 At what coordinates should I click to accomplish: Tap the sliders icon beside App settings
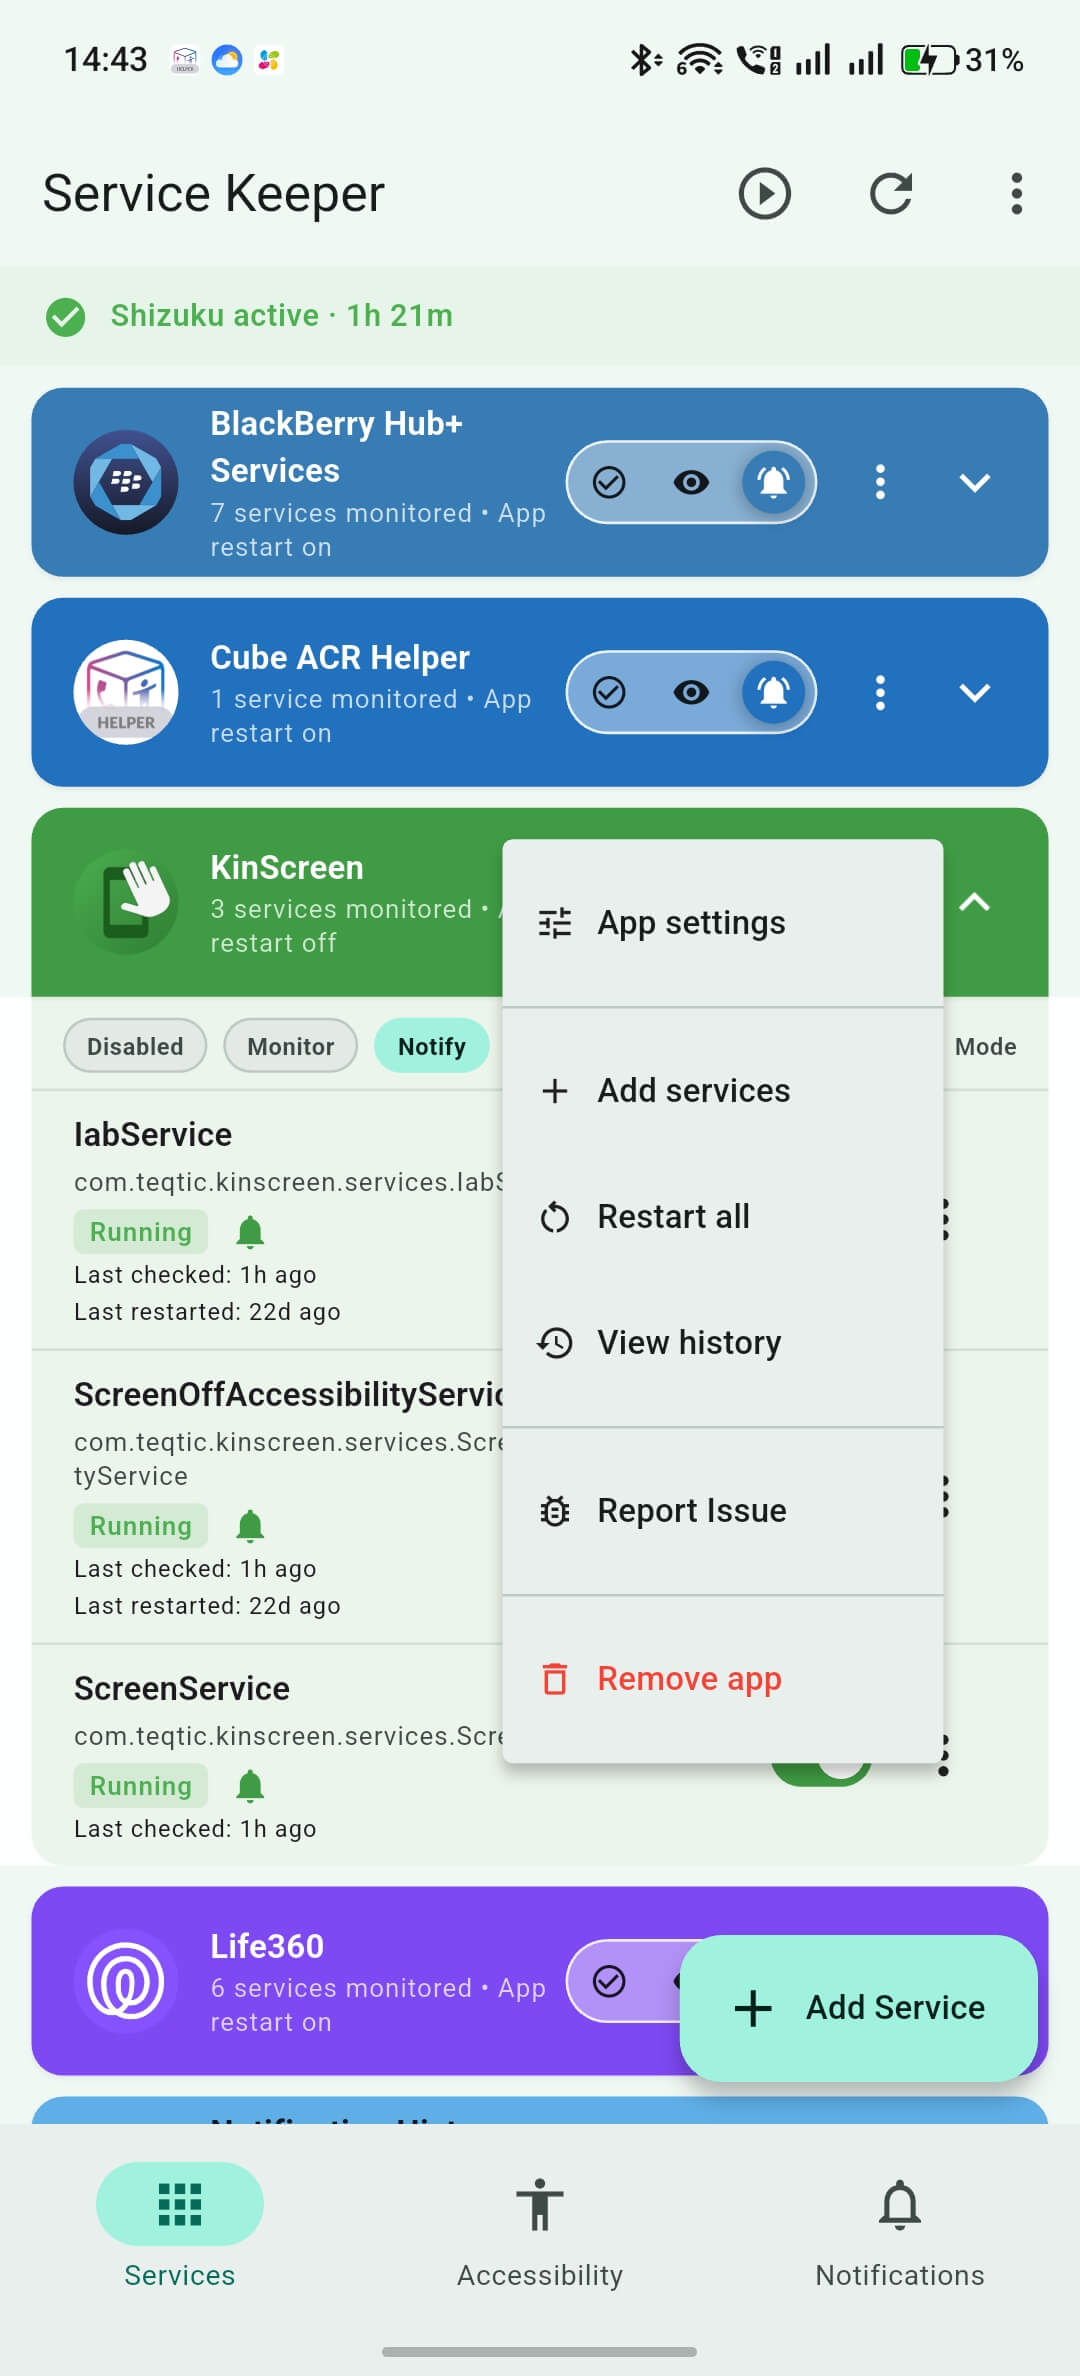555,923
